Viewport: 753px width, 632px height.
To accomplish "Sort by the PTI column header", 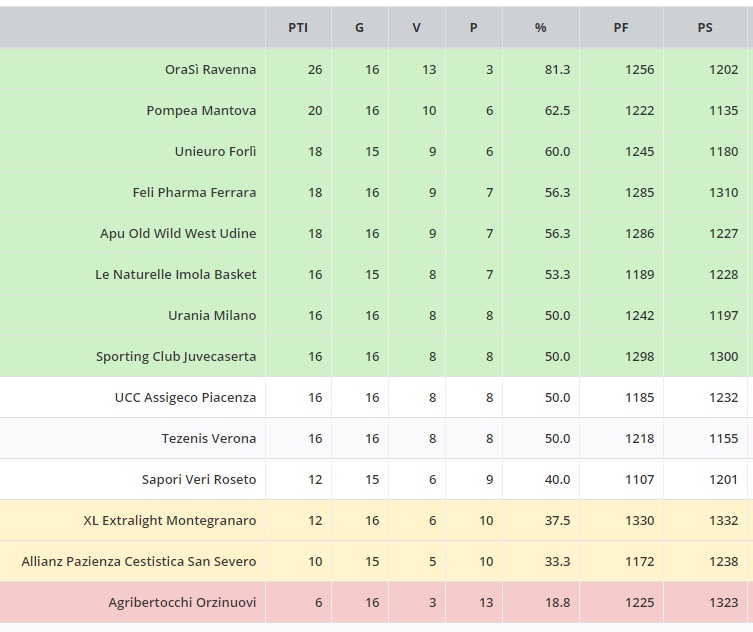I will pos(298,28).
